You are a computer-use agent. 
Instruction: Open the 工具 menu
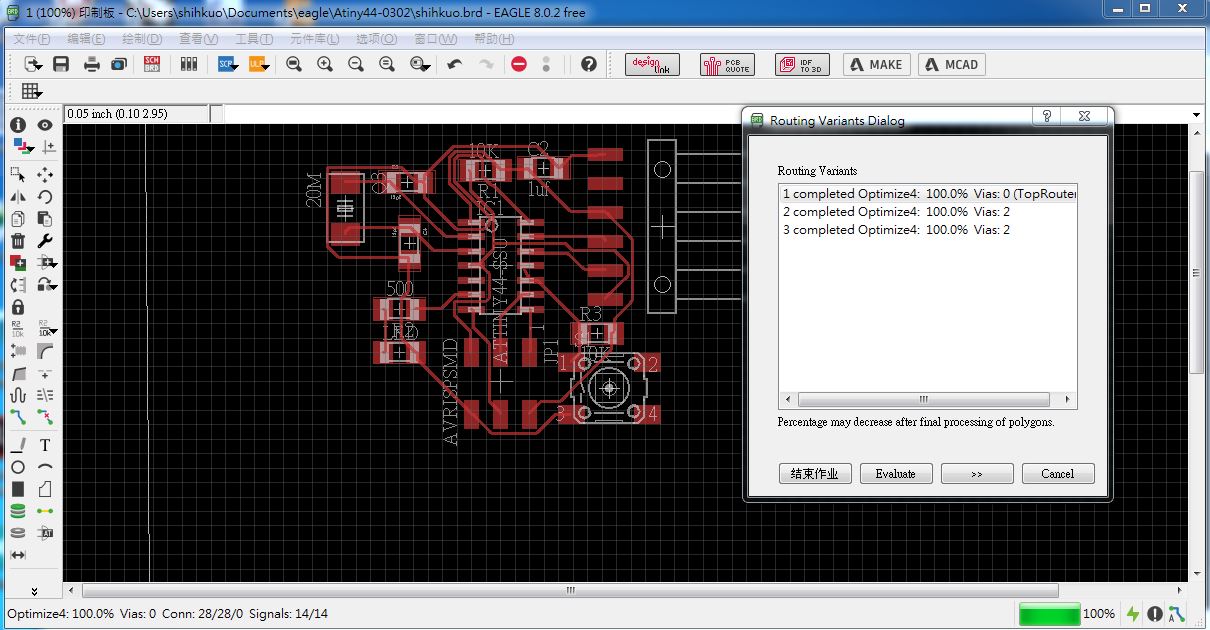click(251, 39)
